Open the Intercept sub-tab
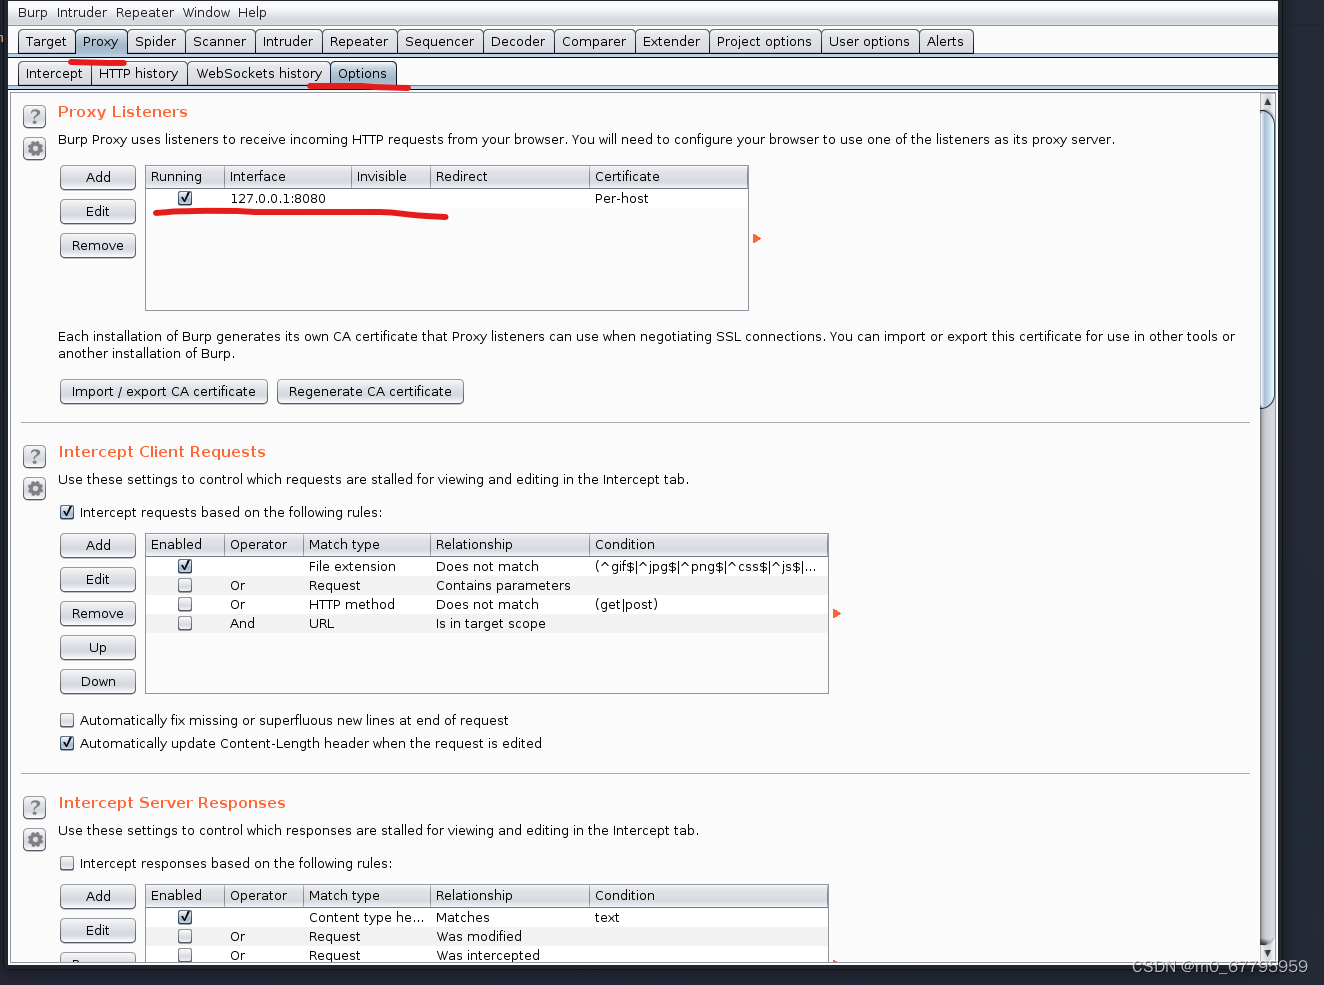Viewport: 1324px width, 985px height. point(54,73)
